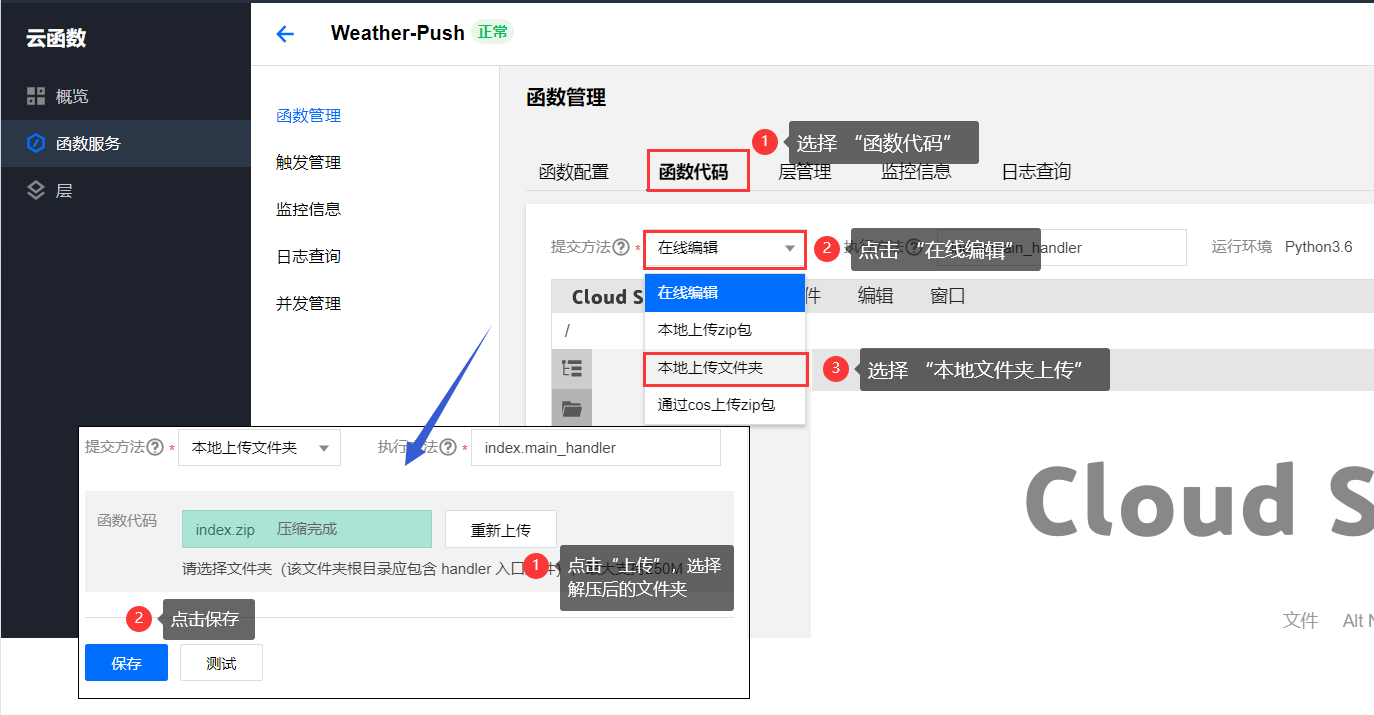Click the file tree list icon in Cloud Studio
1374x715 pixels.
coord(572,369)
